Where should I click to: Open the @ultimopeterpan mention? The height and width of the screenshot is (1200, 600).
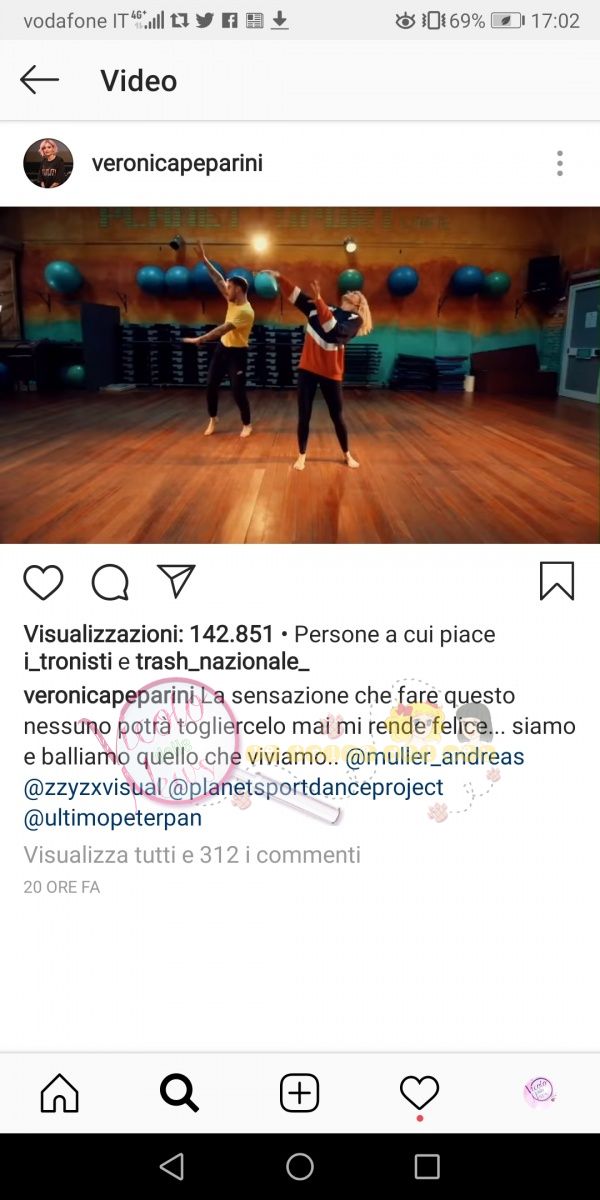click(113, 819)
